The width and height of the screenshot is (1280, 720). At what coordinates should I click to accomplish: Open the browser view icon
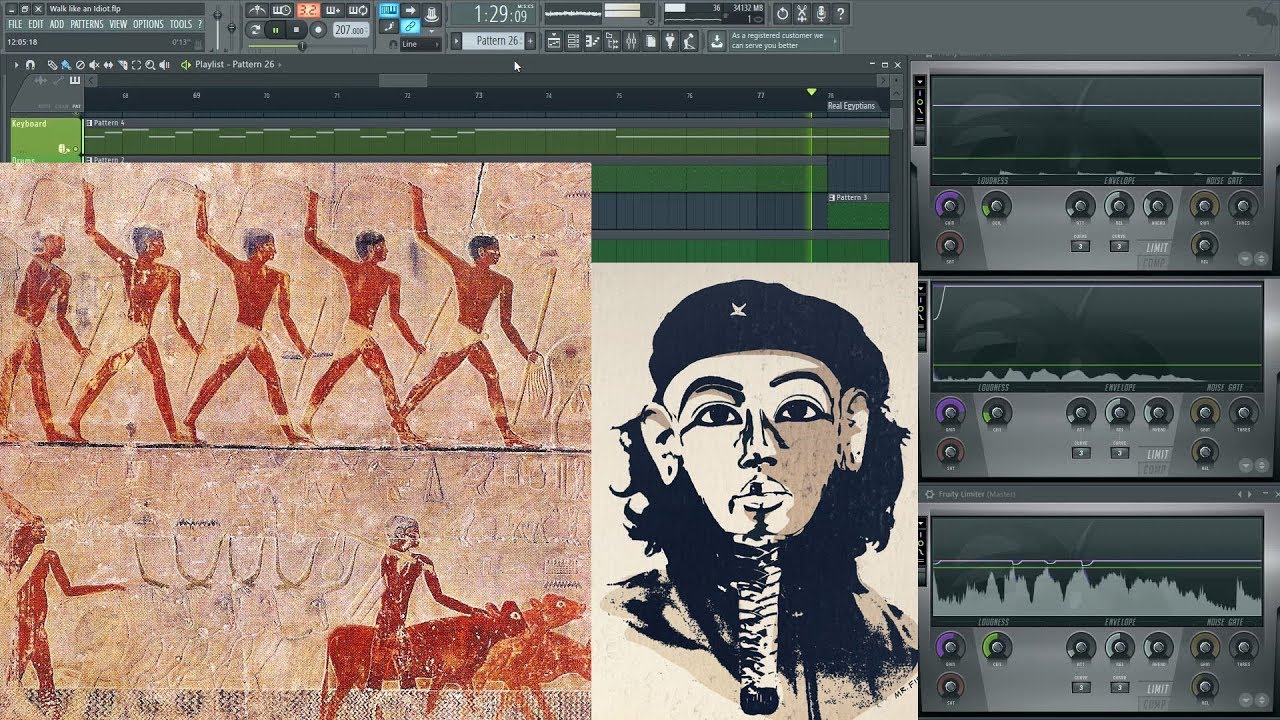click(612, 41)
